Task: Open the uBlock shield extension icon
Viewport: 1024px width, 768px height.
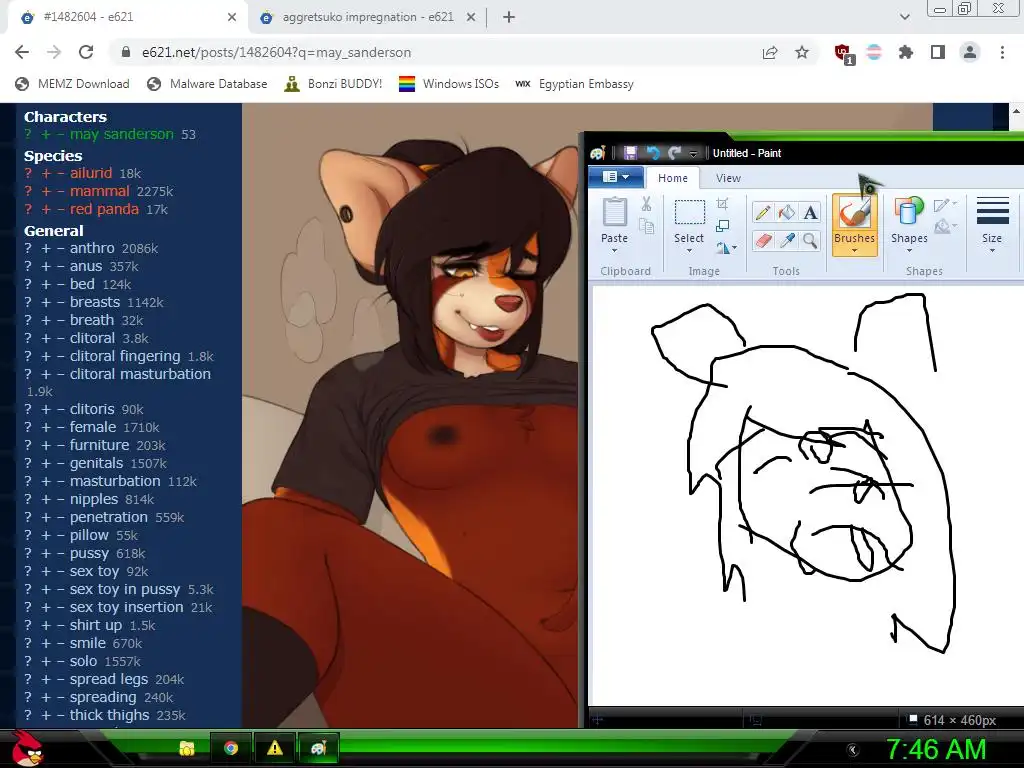Action: 843,53
